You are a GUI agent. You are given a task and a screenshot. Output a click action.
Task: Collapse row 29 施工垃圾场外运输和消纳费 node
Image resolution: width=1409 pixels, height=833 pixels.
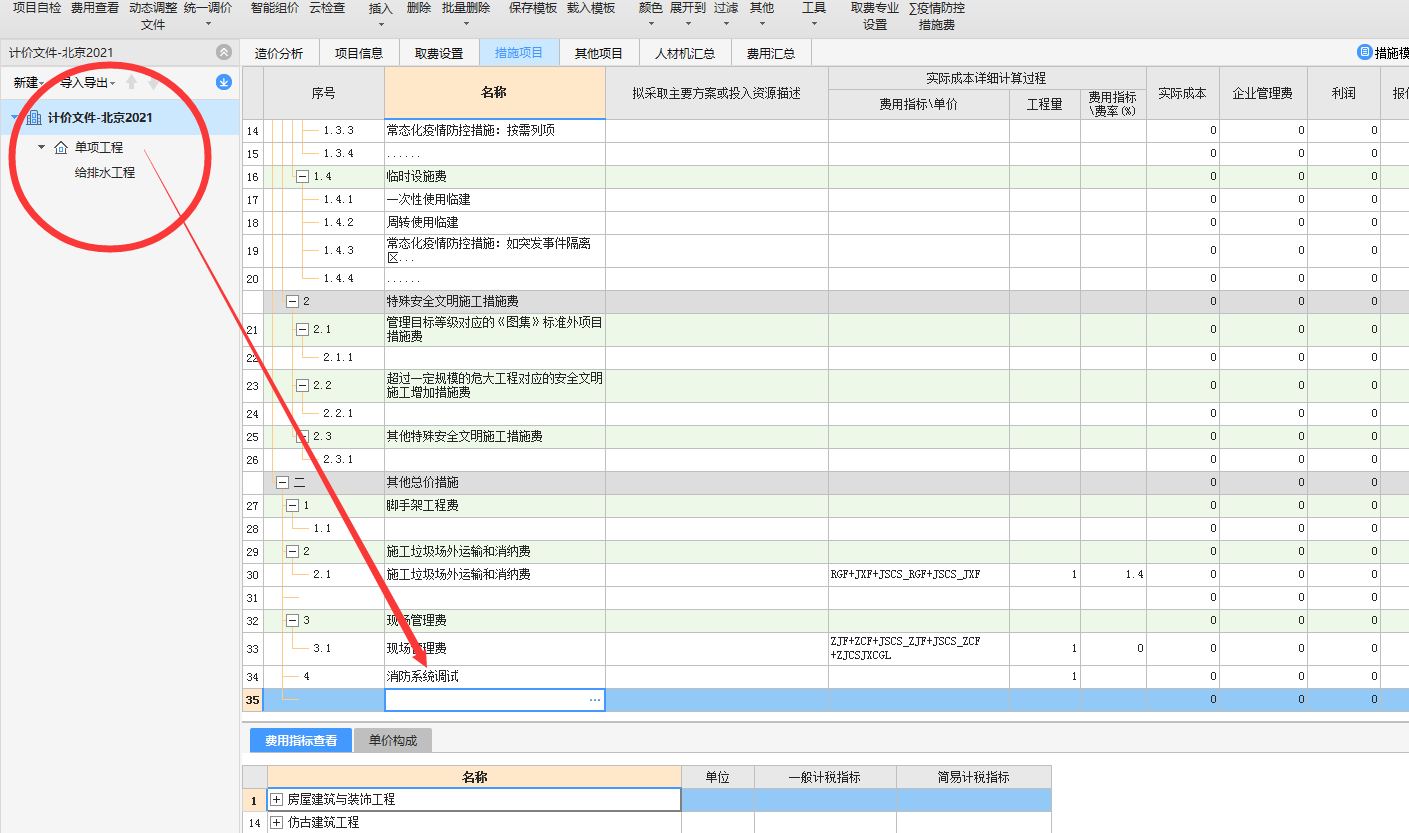point(292,551)
